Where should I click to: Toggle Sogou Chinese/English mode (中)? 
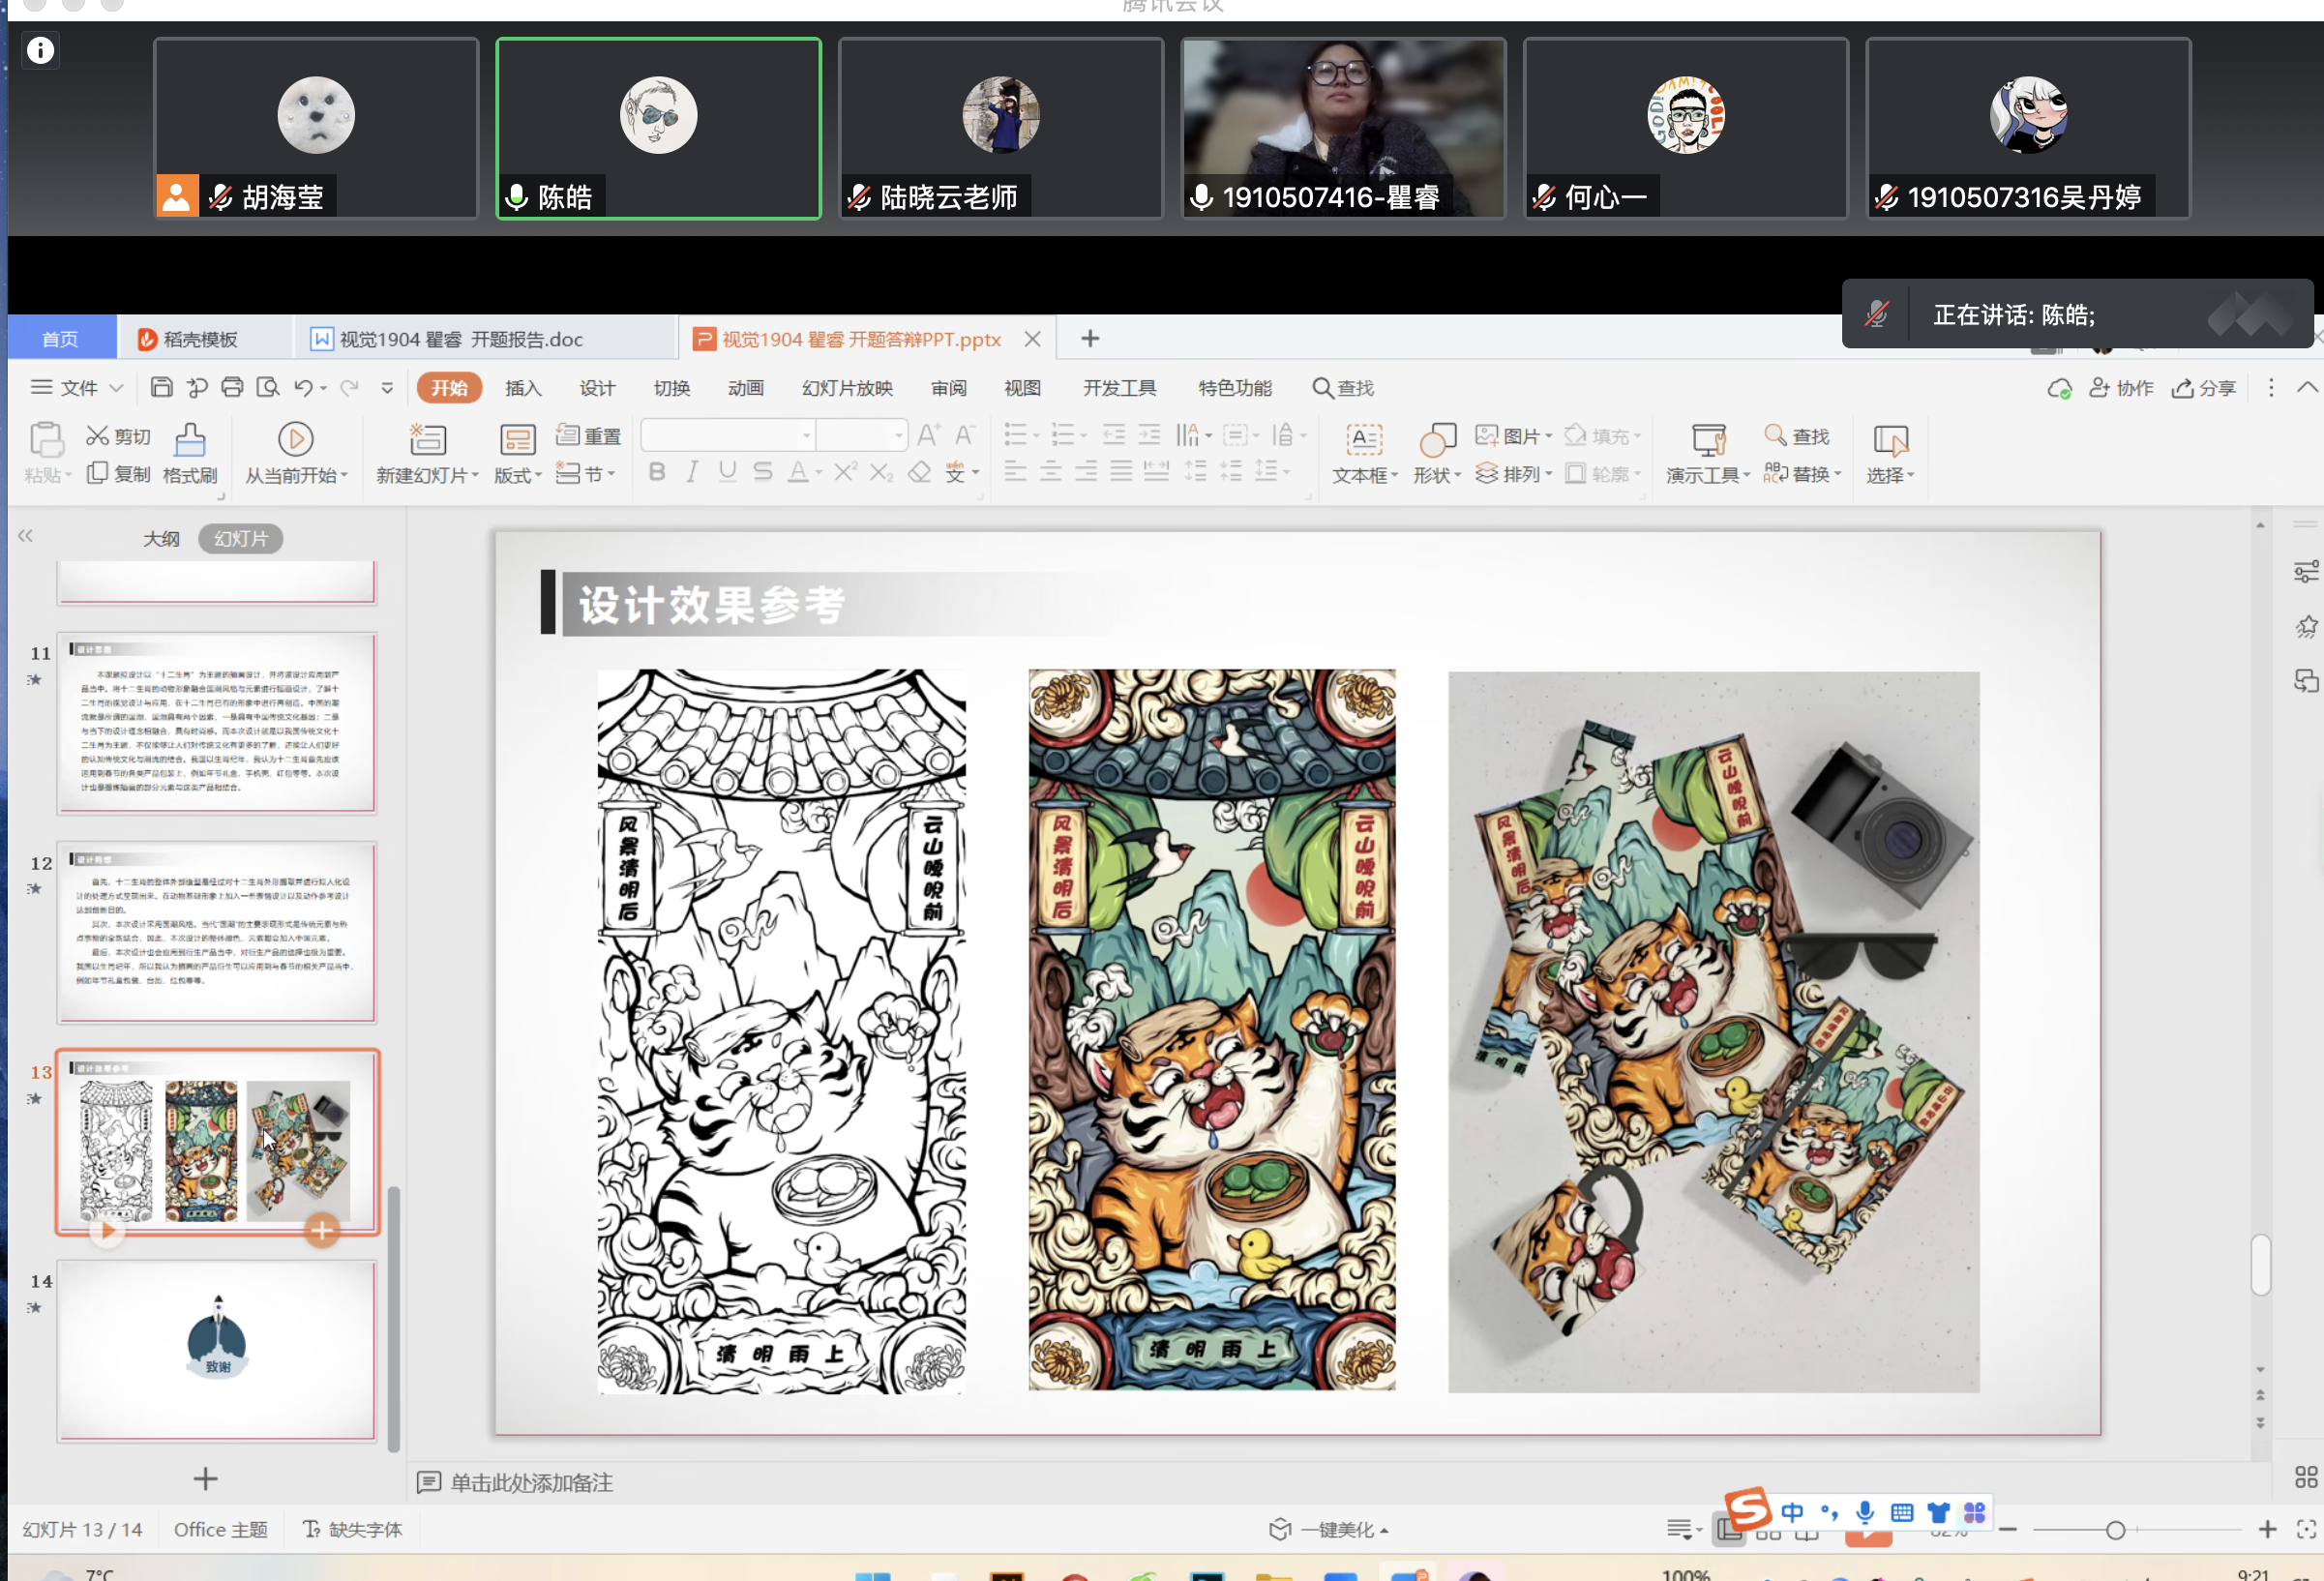tap(1792, 1512)
